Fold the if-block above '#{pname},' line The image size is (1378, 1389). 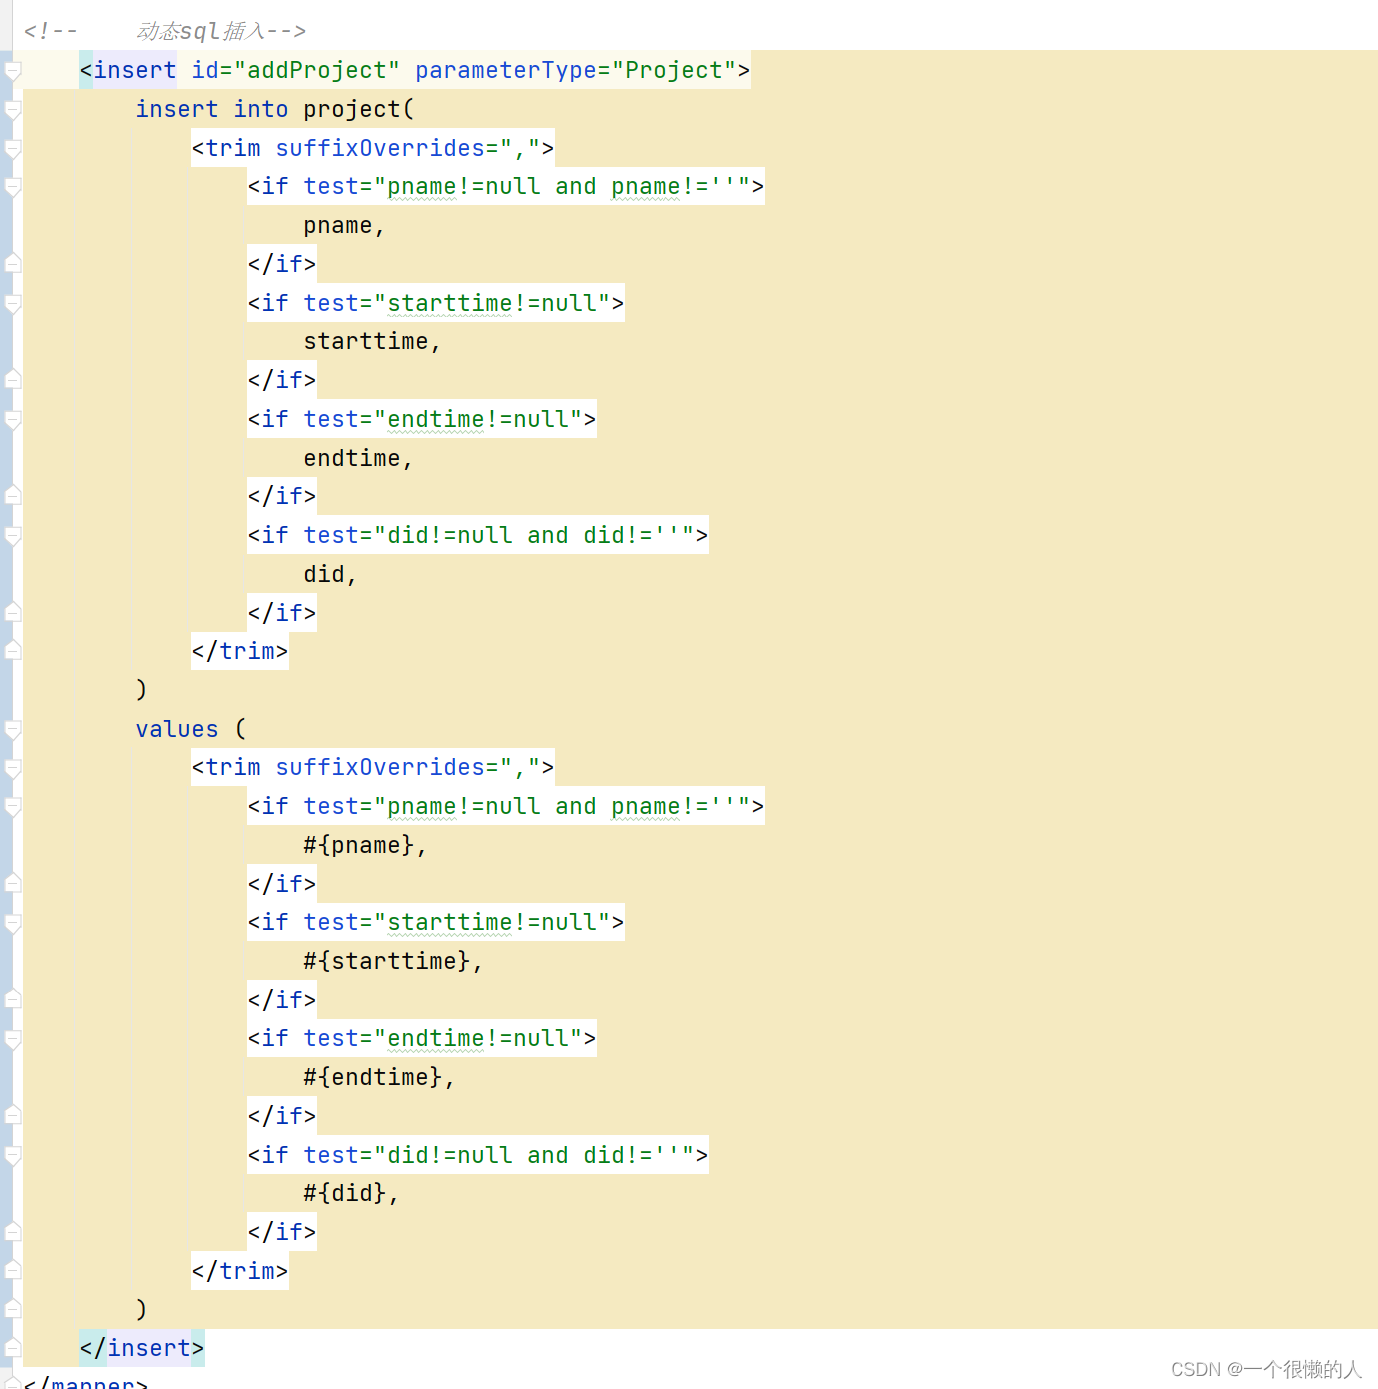coord(12,807)
